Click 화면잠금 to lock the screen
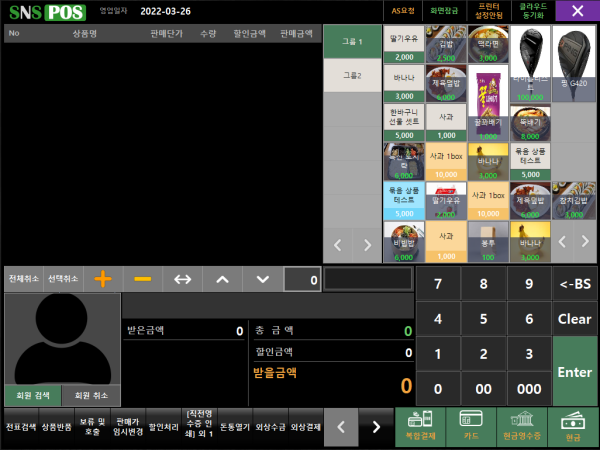The image size is (600, 450). 444,11
